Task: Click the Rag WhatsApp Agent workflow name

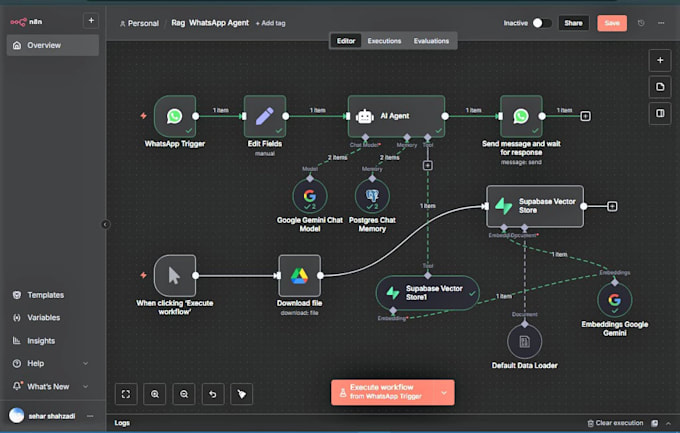Action: 210,23
